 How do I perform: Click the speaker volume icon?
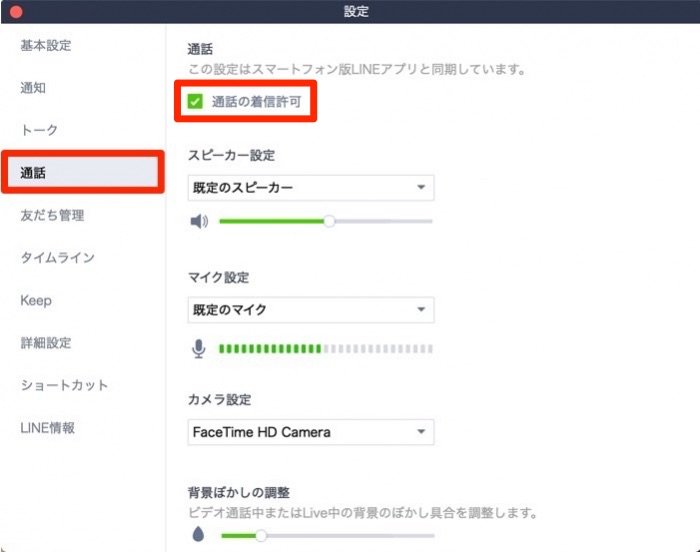(199, 221)
